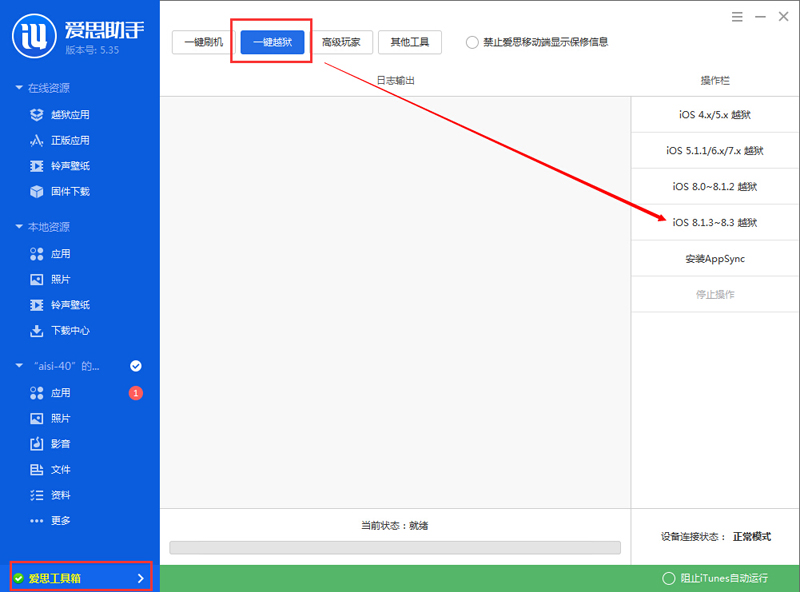Click the checkmark badge beside aisi-40 device

(x=136, y=365)
